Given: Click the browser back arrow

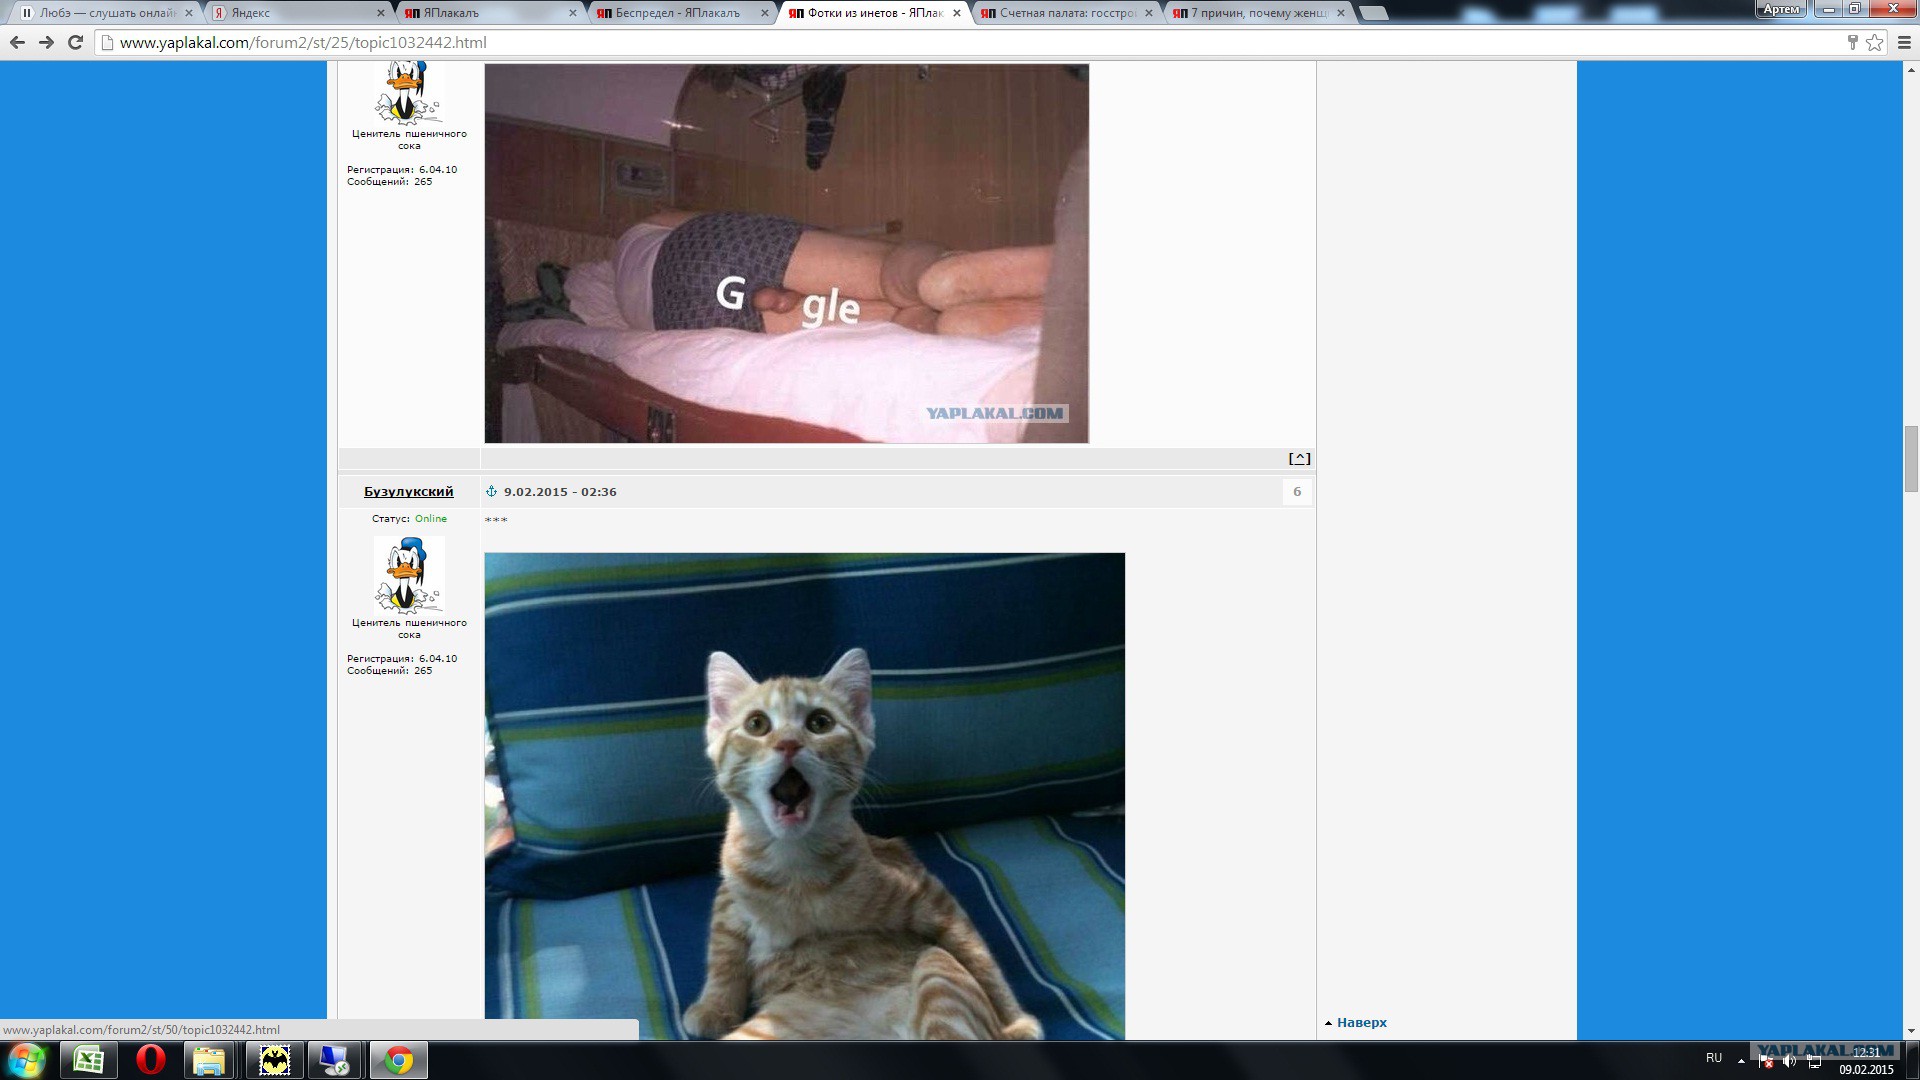Looking at the screenshot, I should click(x=17, y=42).
